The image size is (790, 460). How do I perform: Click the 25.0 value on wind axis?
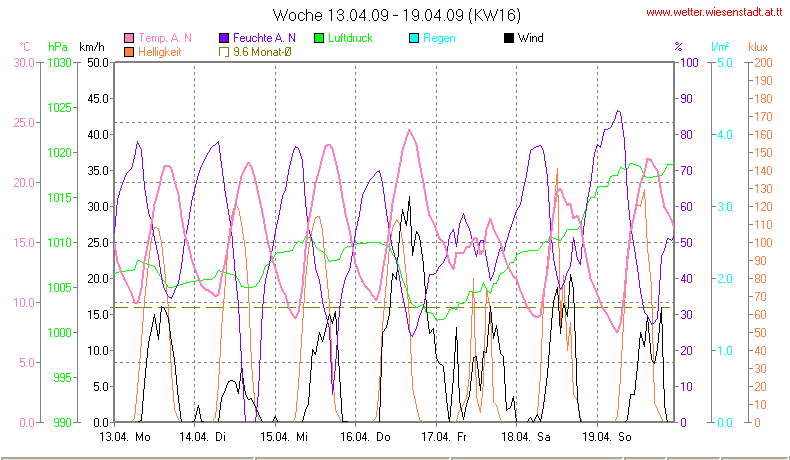[98, 243]
